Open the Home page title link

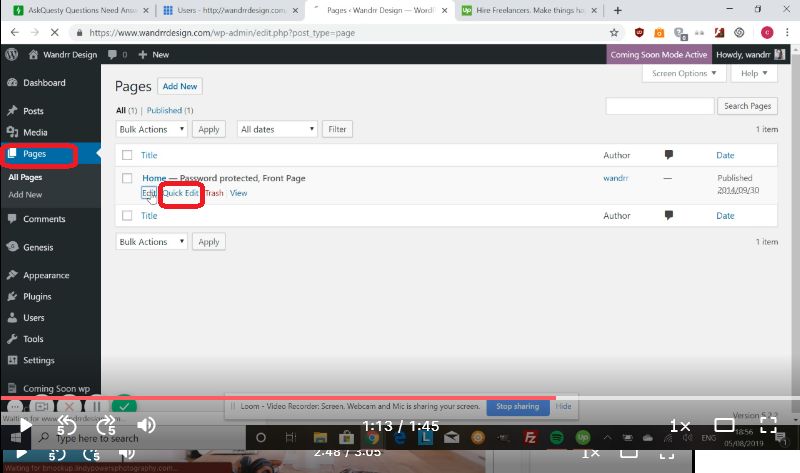pyautogui.click(x=154, y=178)
